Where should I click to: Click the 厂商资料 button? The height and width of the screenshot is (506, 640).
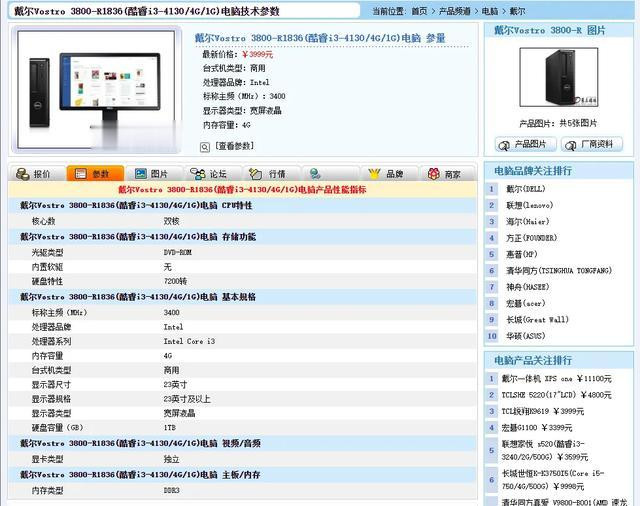tap(592, 144)
